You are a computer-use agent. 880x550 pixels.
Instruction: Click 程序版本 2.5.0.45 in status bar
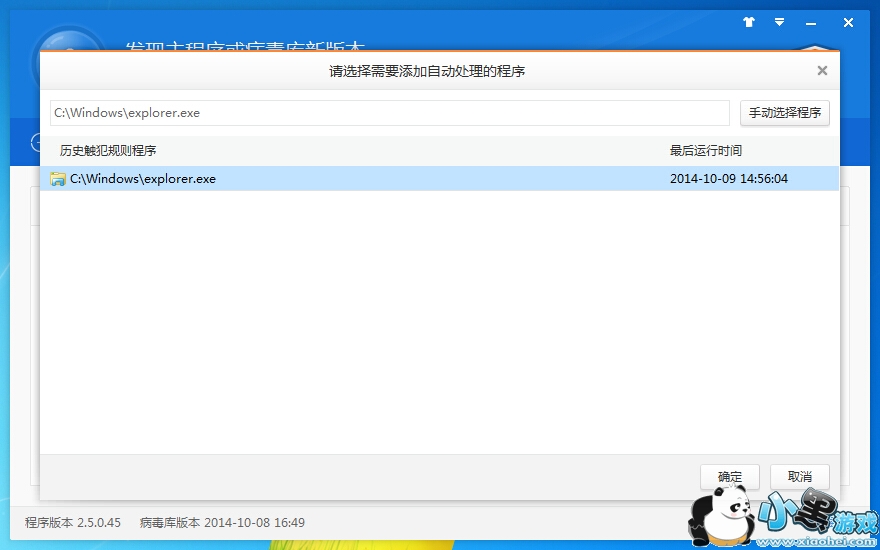(x=73, y=522)
